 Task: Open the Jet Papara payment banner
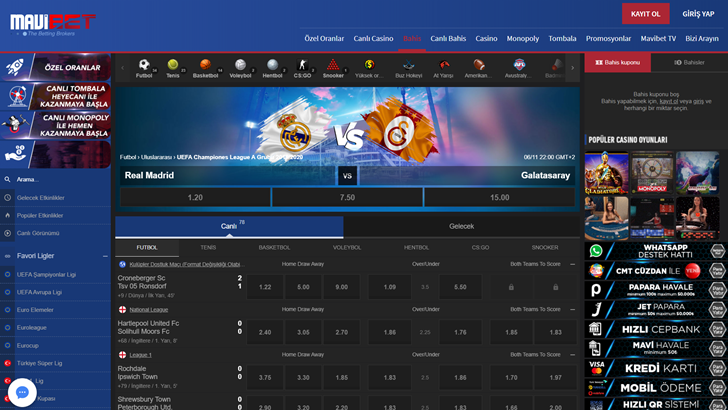pos(656,310)
